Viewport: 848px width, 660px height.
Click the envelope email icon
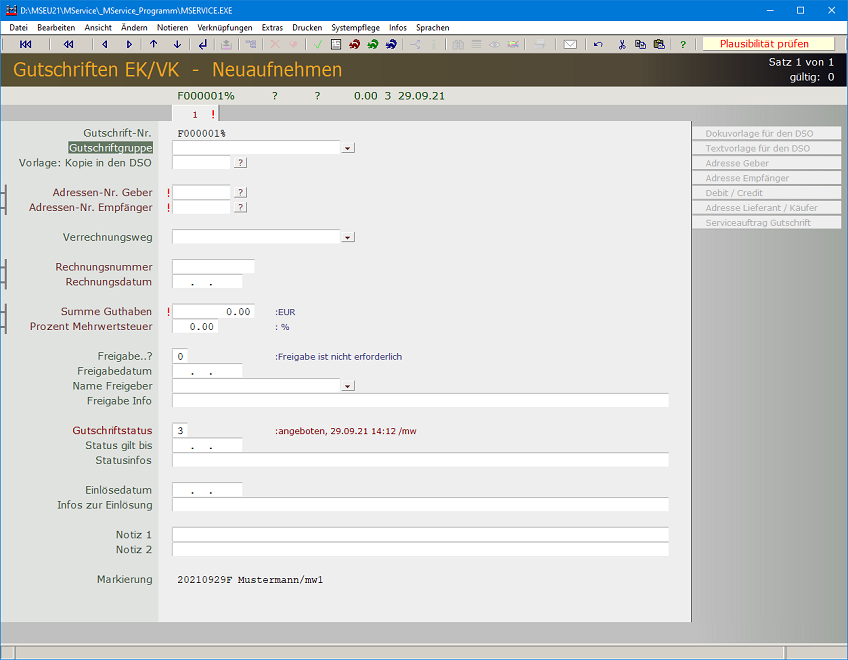coord(570,44)
